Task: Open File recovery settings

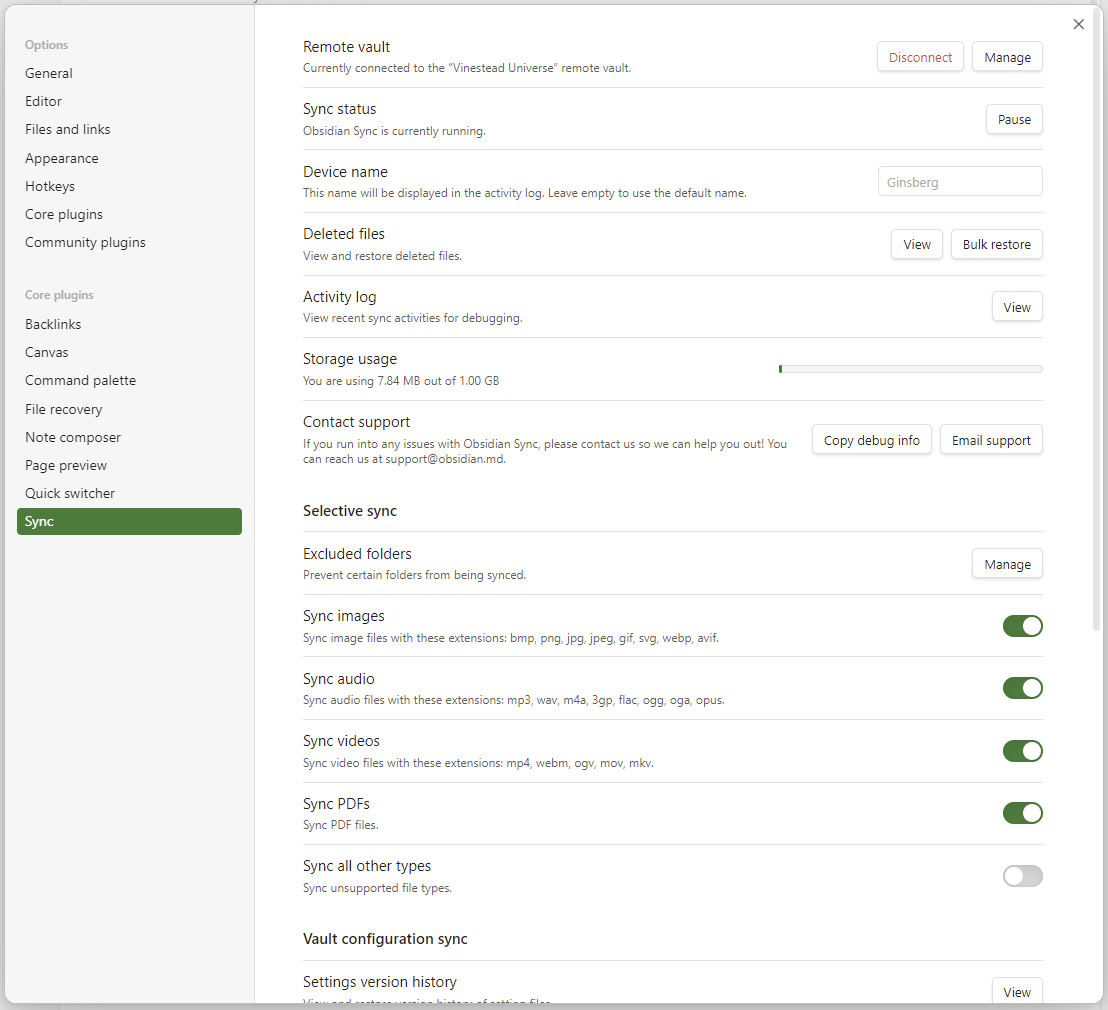Action: pyautogui.click(x=129, y=409)
